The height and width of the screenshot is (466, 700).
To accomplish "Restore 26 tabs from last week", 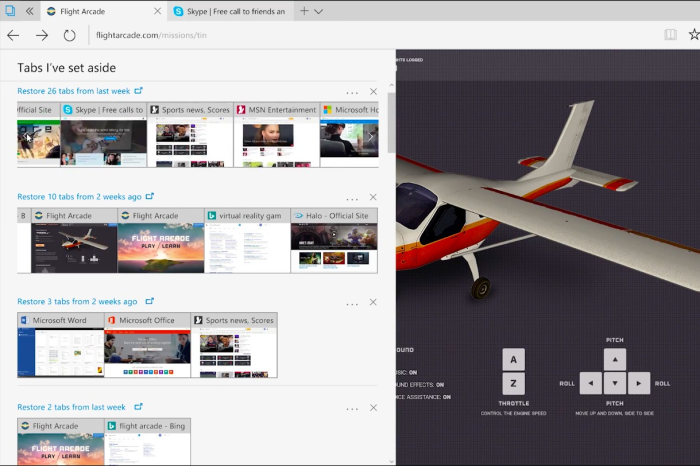I will click(74, 91).
